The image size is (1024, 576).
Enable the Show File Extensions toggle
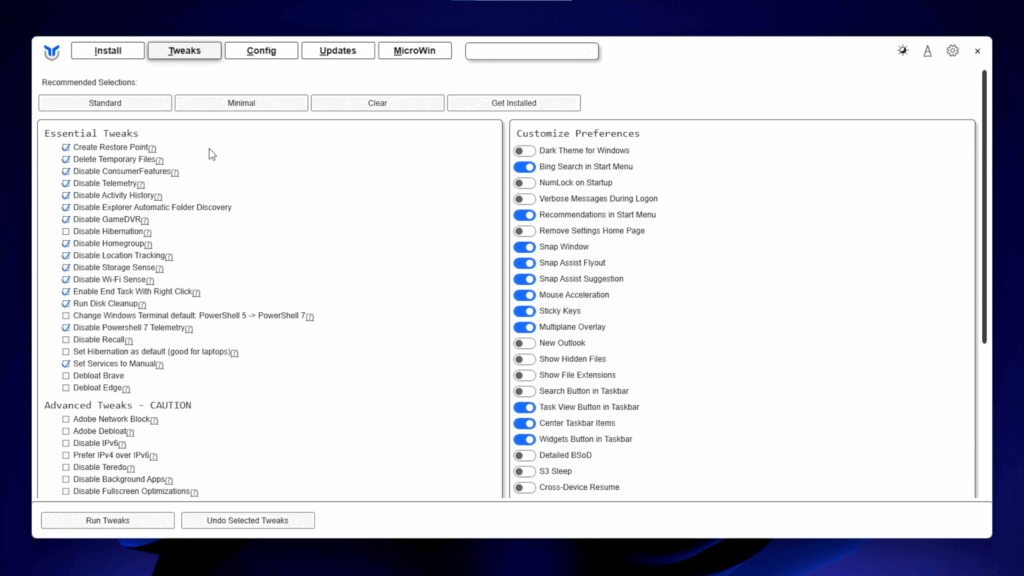click(524, 375)
